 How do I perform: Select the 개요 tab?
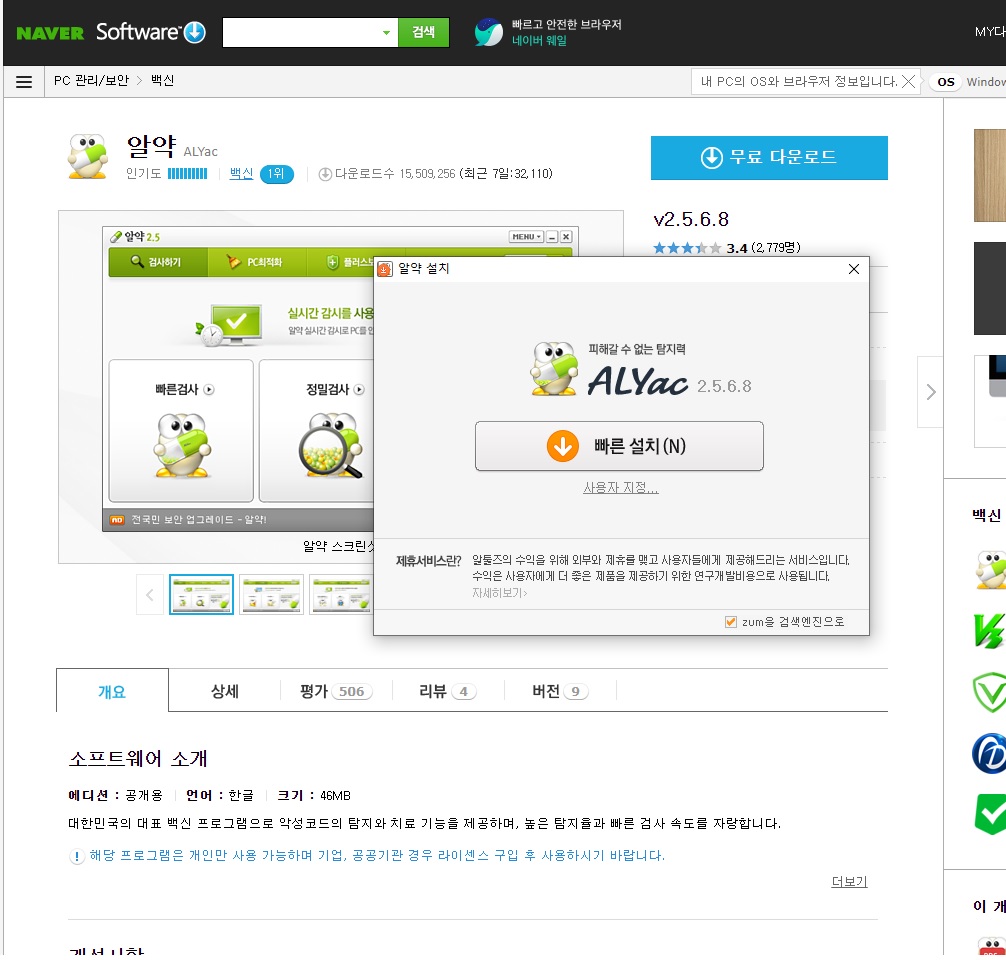(x=112, y=691)
